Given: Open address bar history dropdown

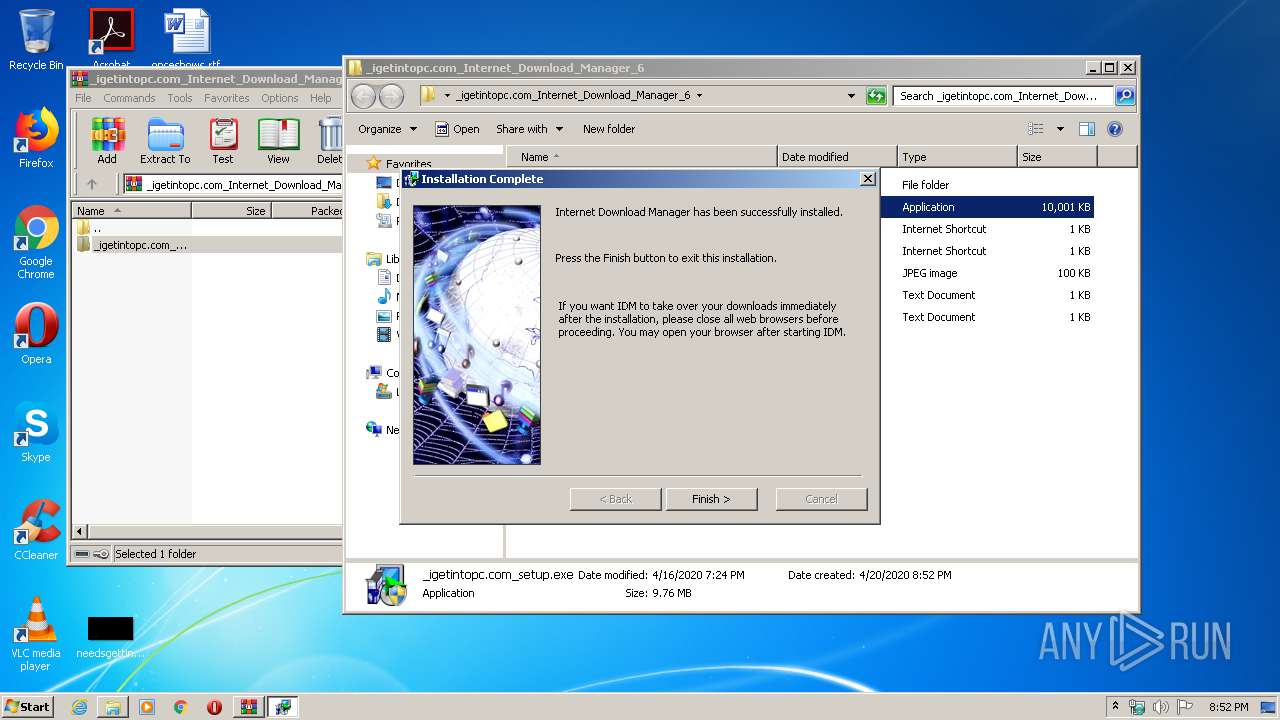Looking at the screenshot, I should tap(851, 96).
